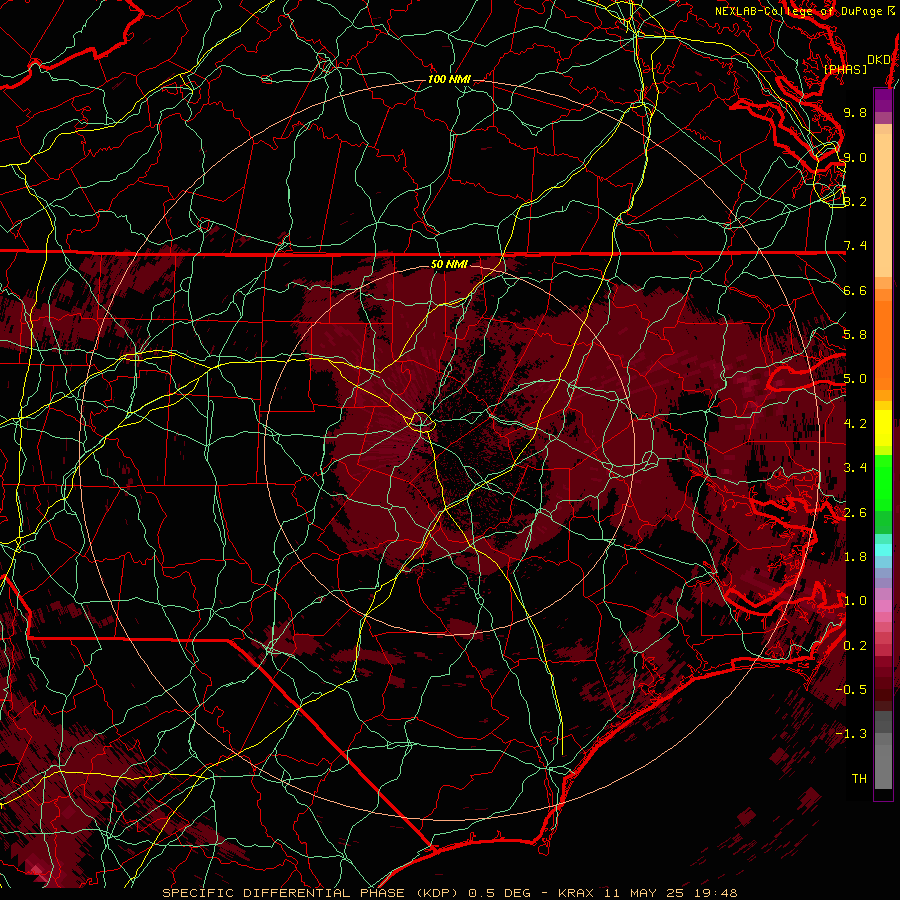Click the 9.8 value on the color scale

coord(855,112)
